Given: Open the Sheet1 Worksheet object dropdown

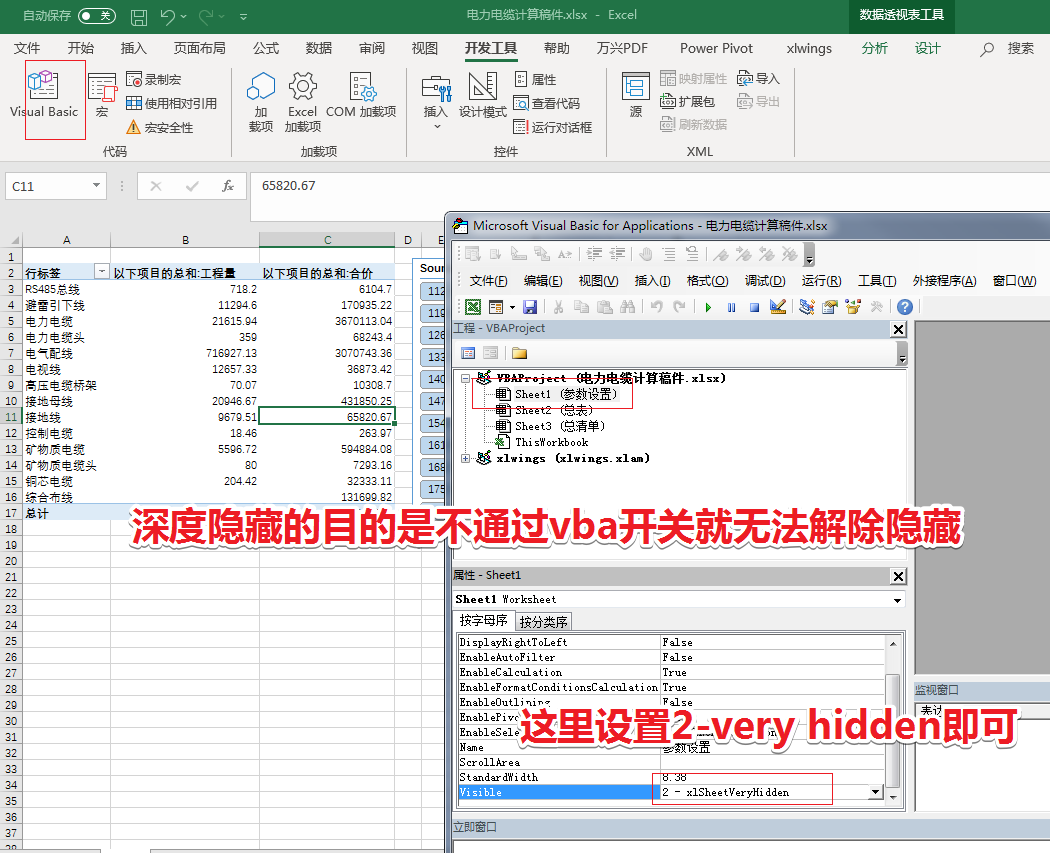Looking at the screenshot, I should point(897,600).
